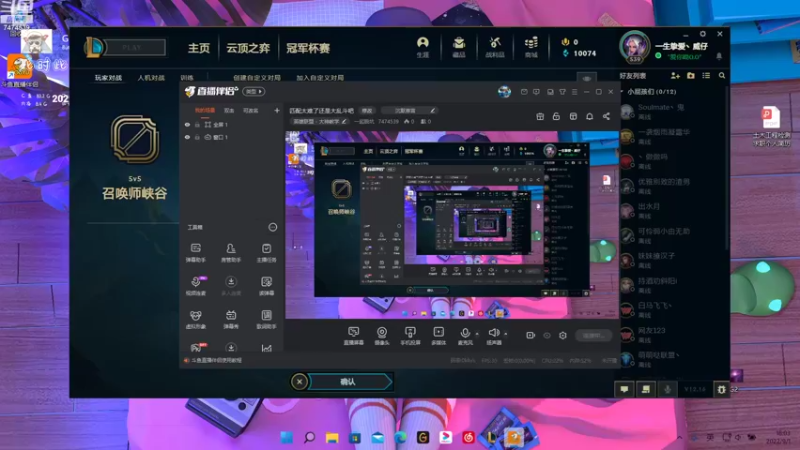800x450 pixels.
Task: Open the voice tool with purple badge
Action: [x=195, y=286]
